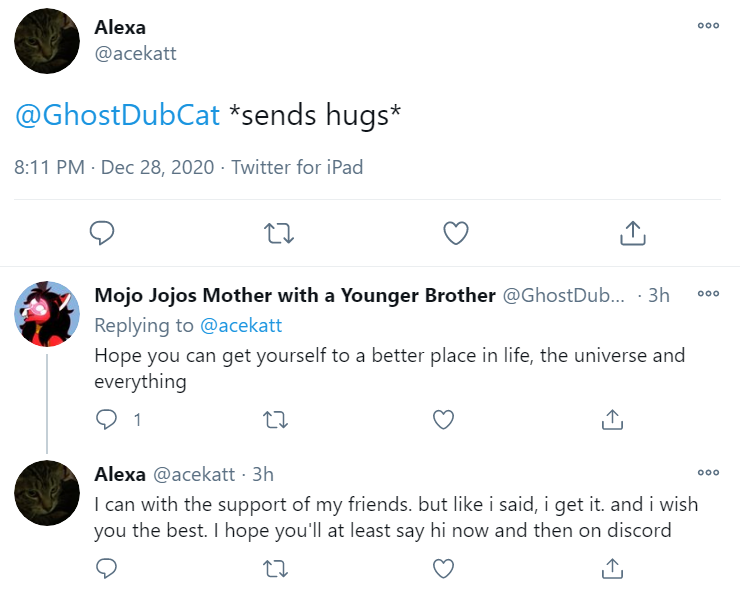Open the @acekatt link after Replying to
Image resolution: width=740 pixels, height=592 pixels.
[241, 326]
